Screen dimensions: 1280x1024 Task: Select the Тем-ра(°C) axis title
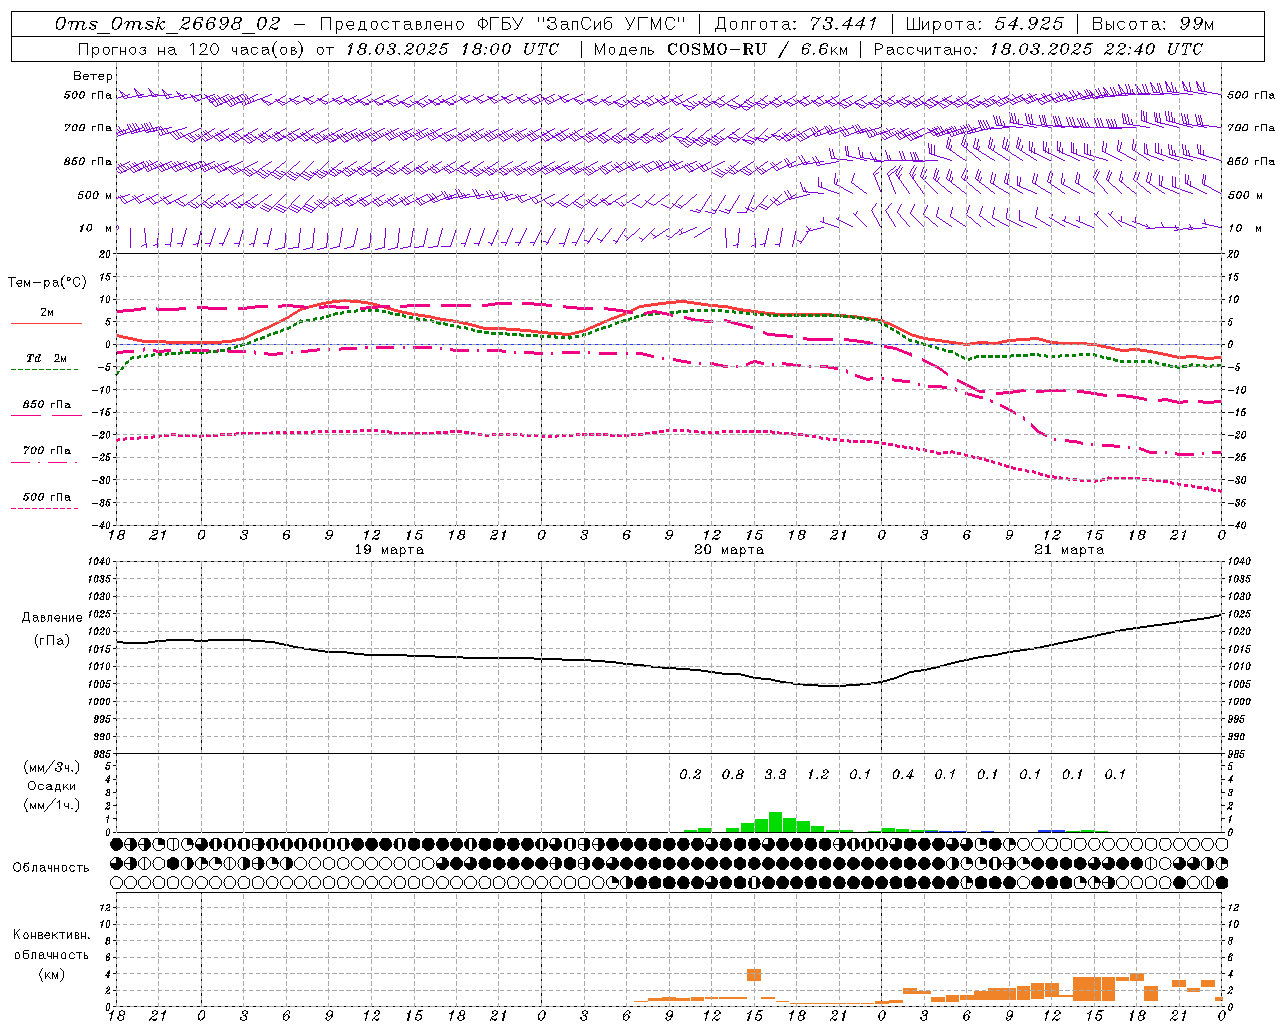pos(47,283)
